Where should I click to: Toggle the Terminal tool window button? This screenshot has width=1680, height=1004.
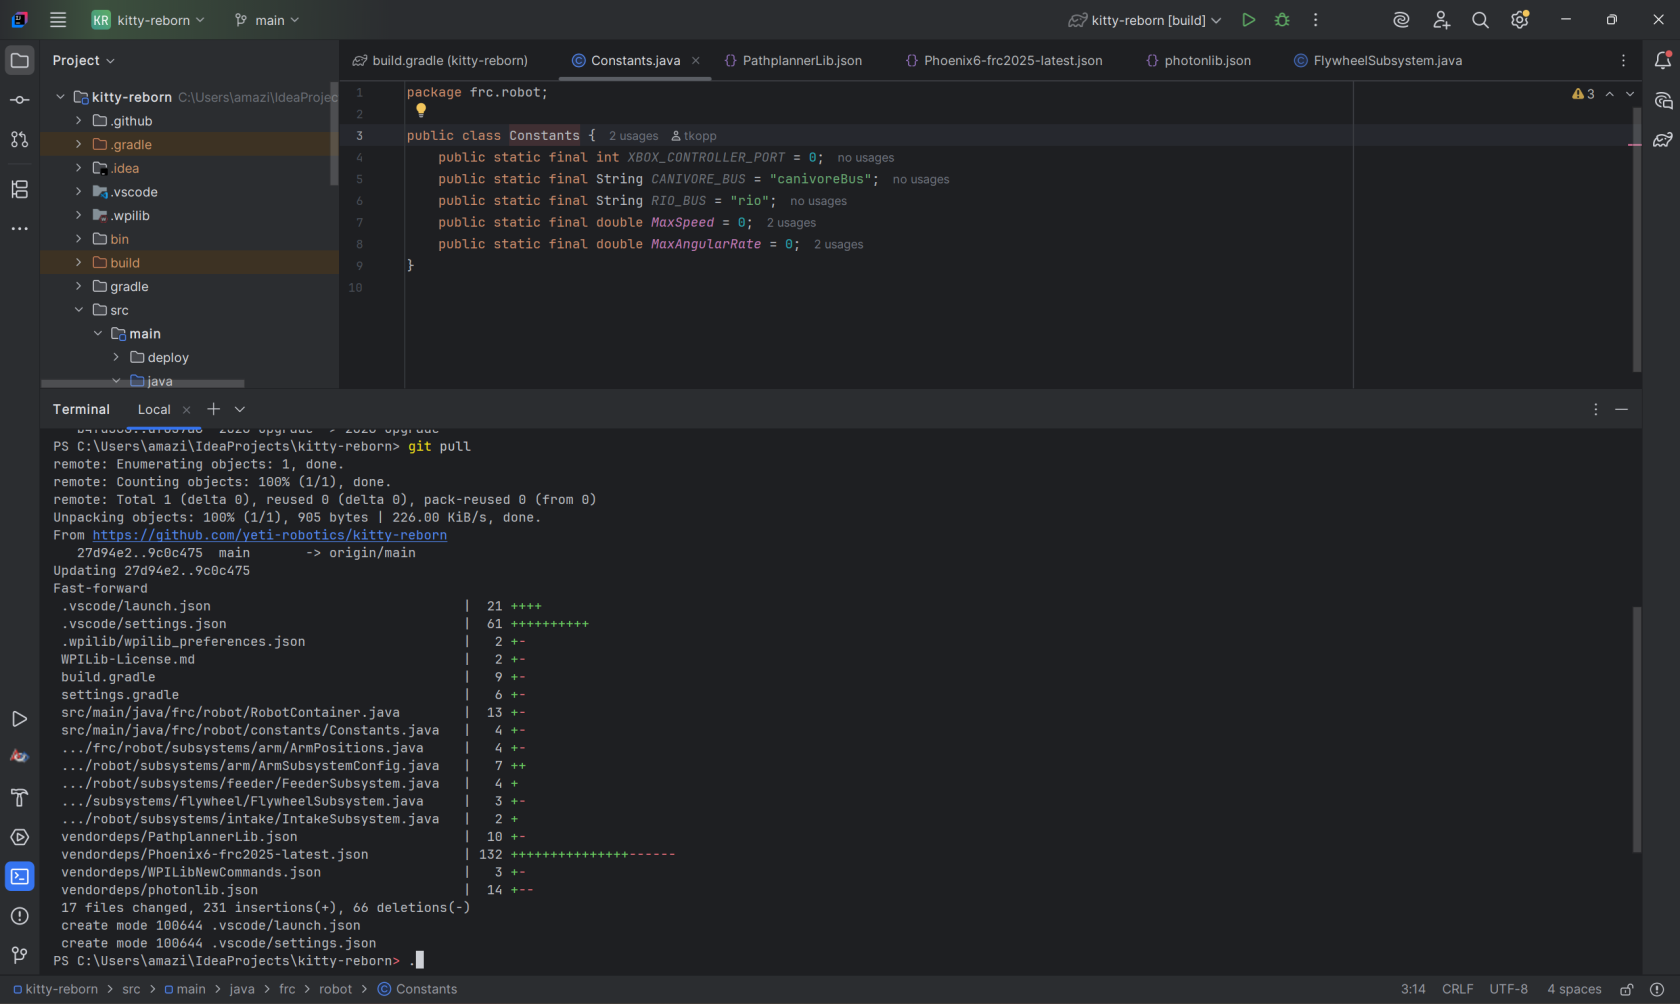click(19, 877)
